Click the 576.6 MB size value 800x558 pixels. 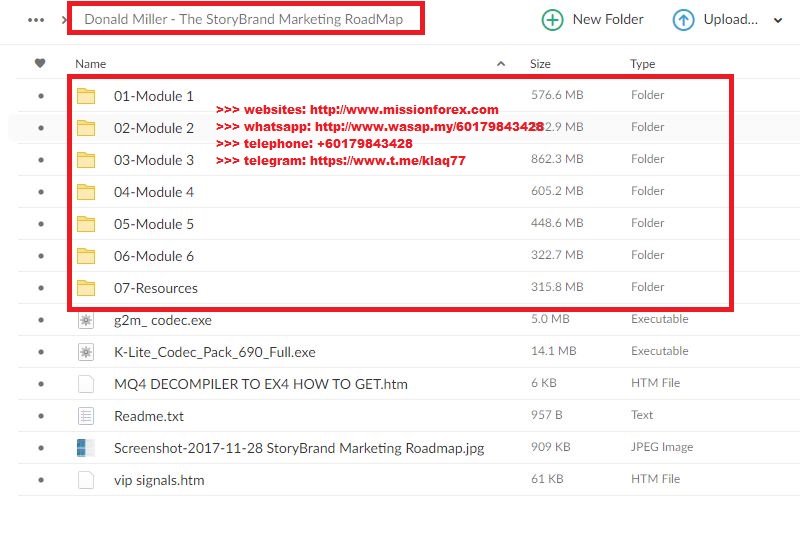[557, 95]
